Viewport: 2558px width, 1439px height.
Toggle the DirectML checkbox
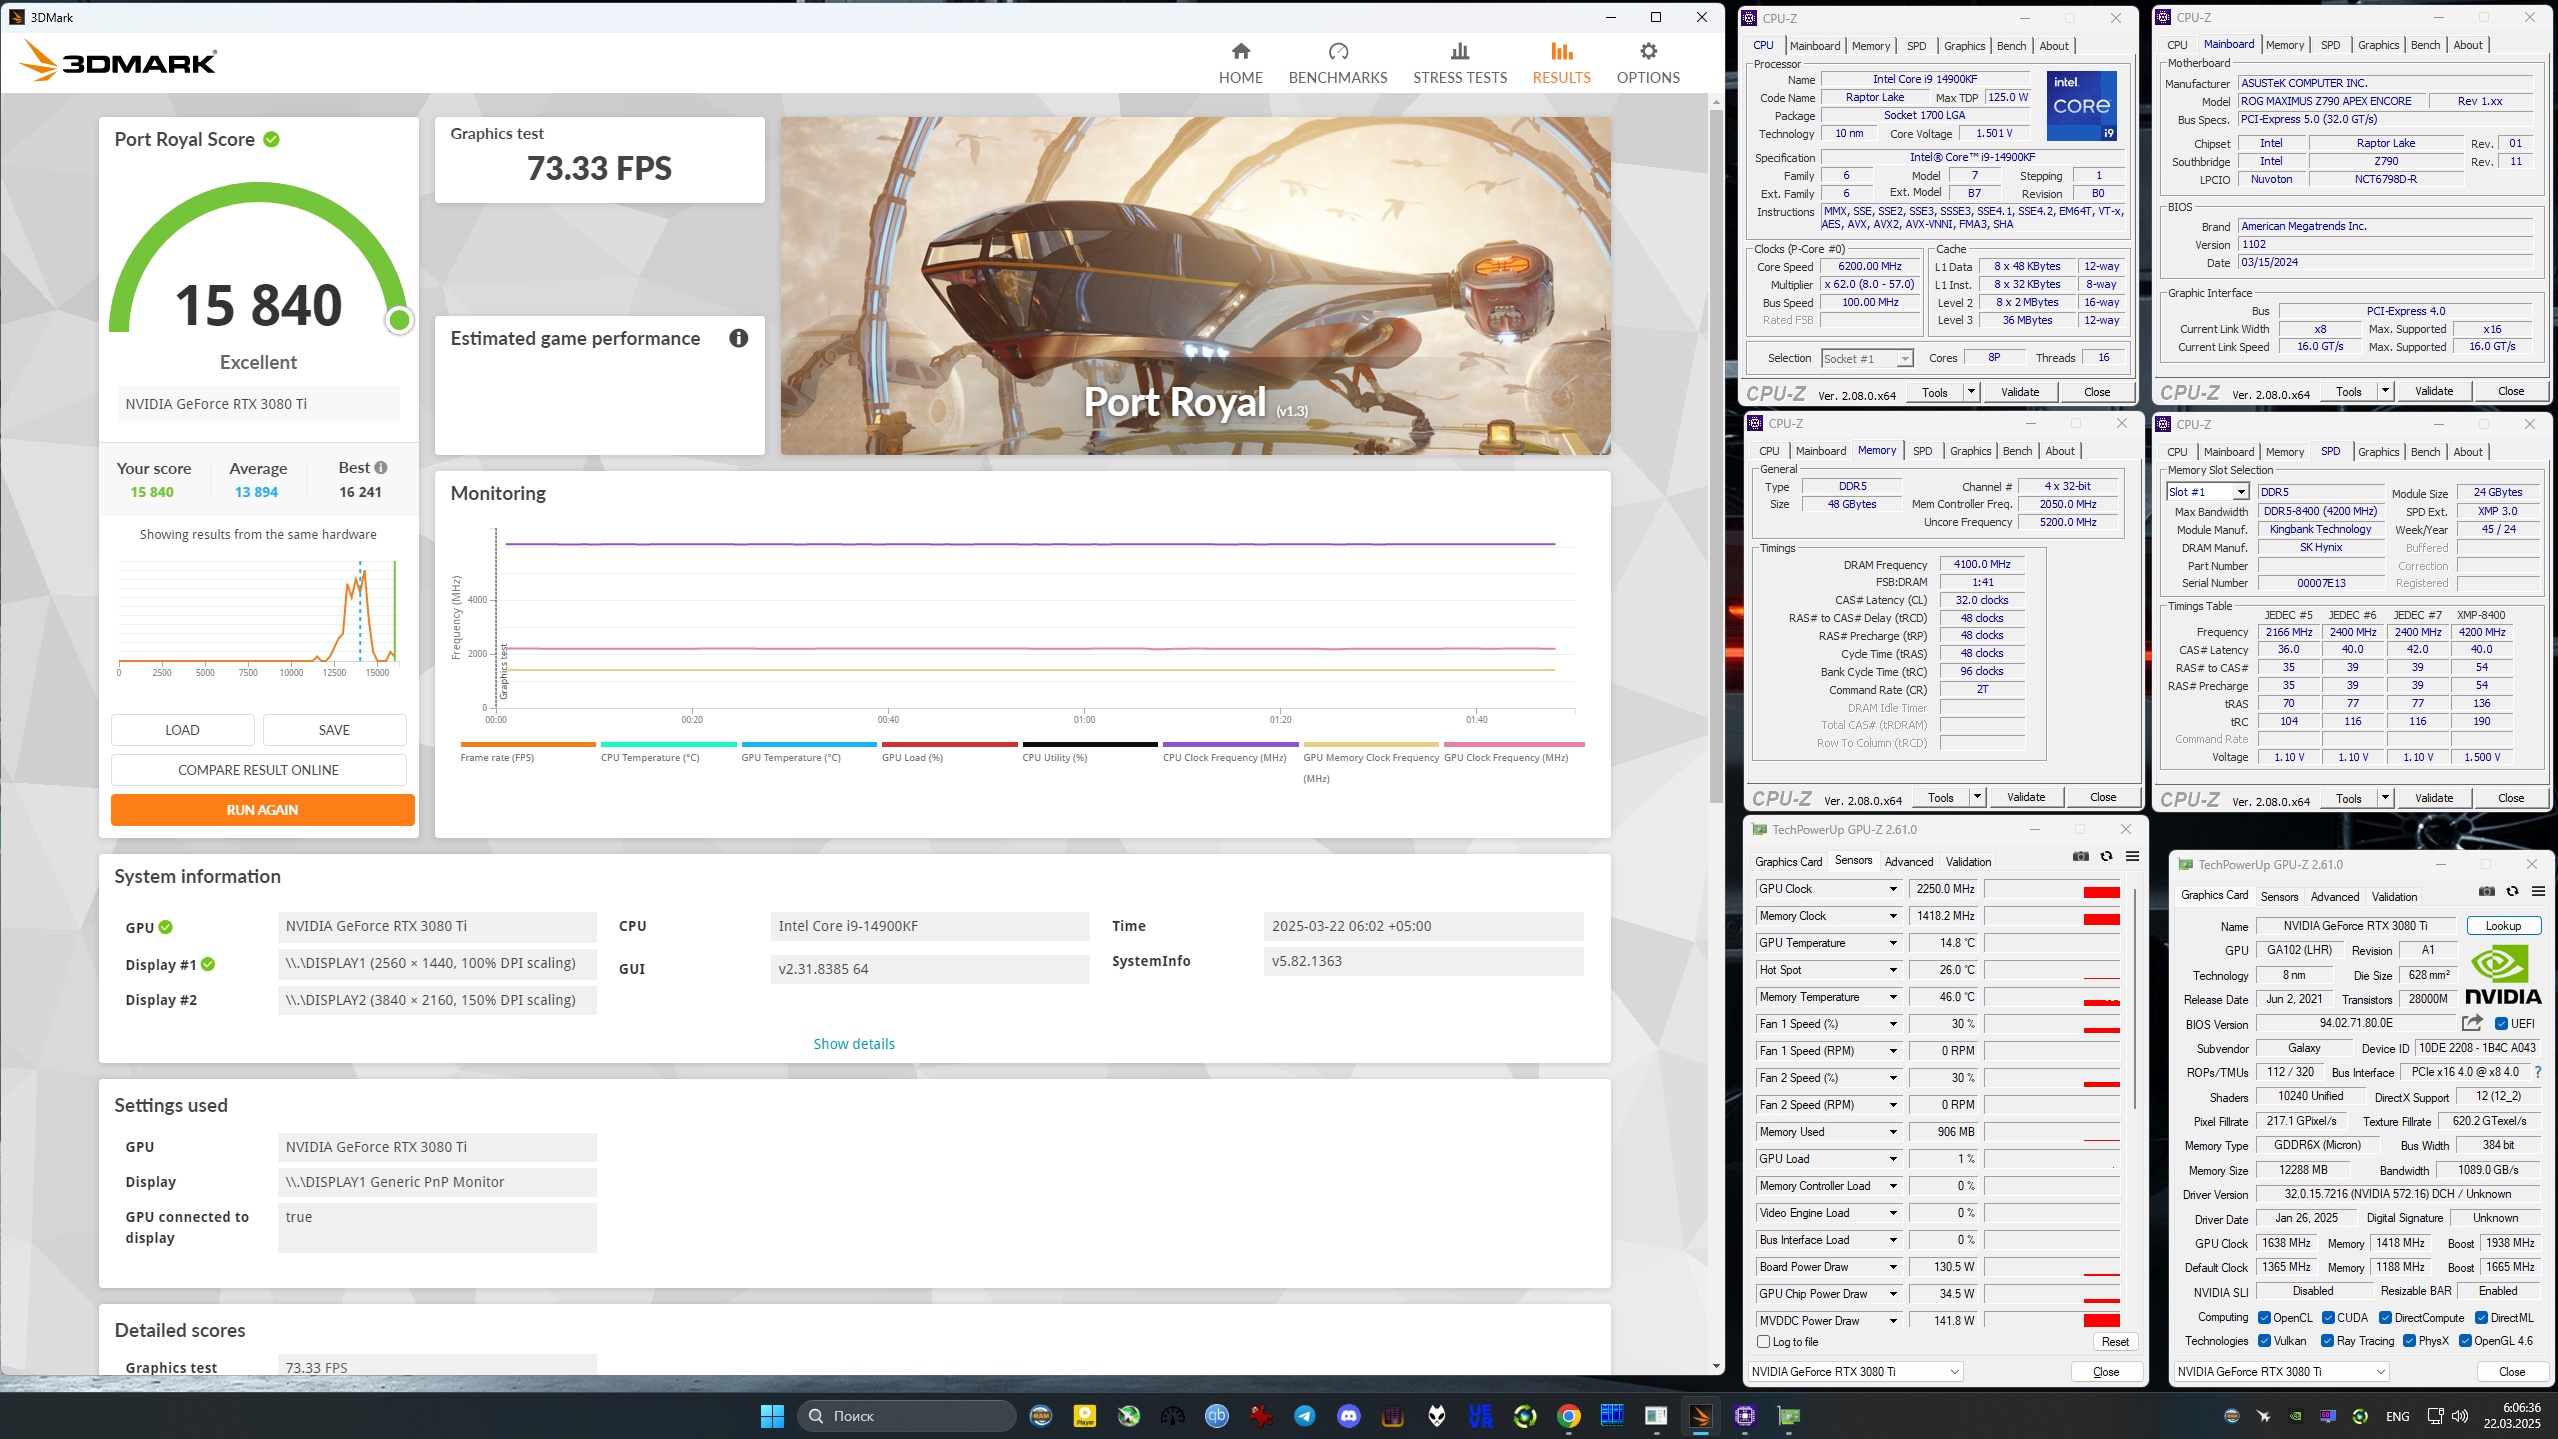click(2481, 1317)
